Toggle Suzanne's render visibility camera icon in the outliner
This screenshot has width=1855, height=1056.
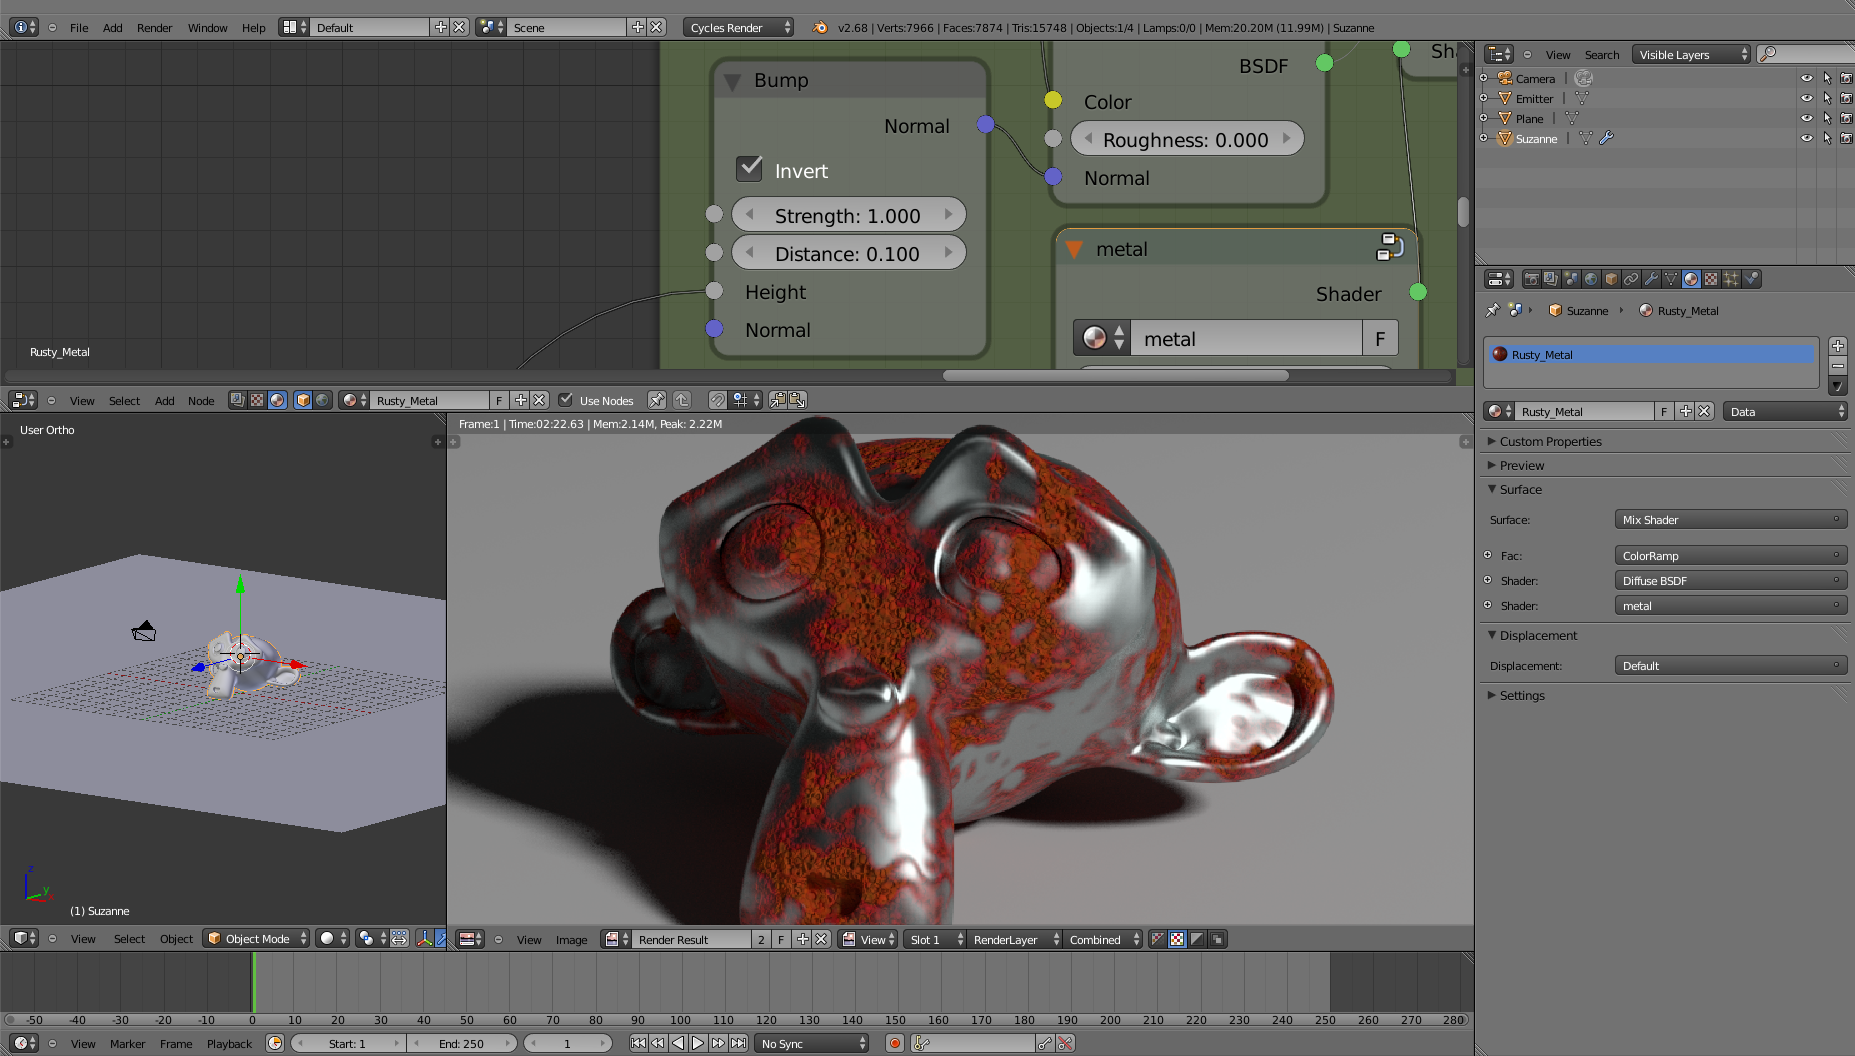pos(1846,138)
